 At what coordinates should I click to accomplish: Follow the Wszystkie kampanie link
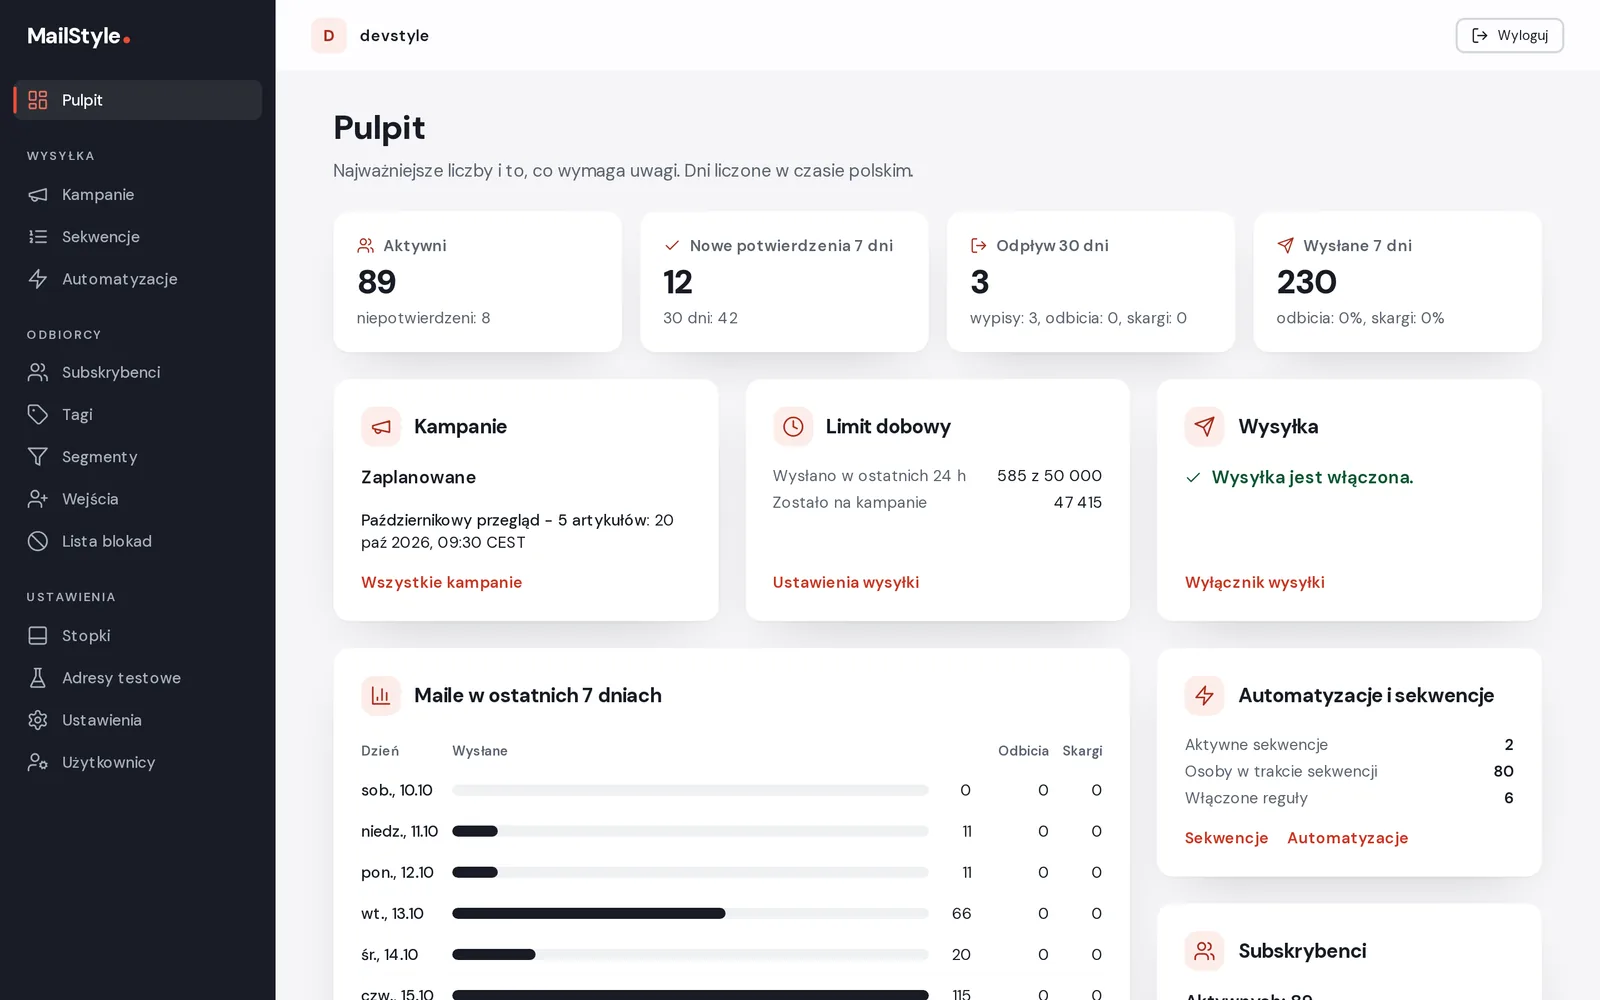[x=441, y=582]
